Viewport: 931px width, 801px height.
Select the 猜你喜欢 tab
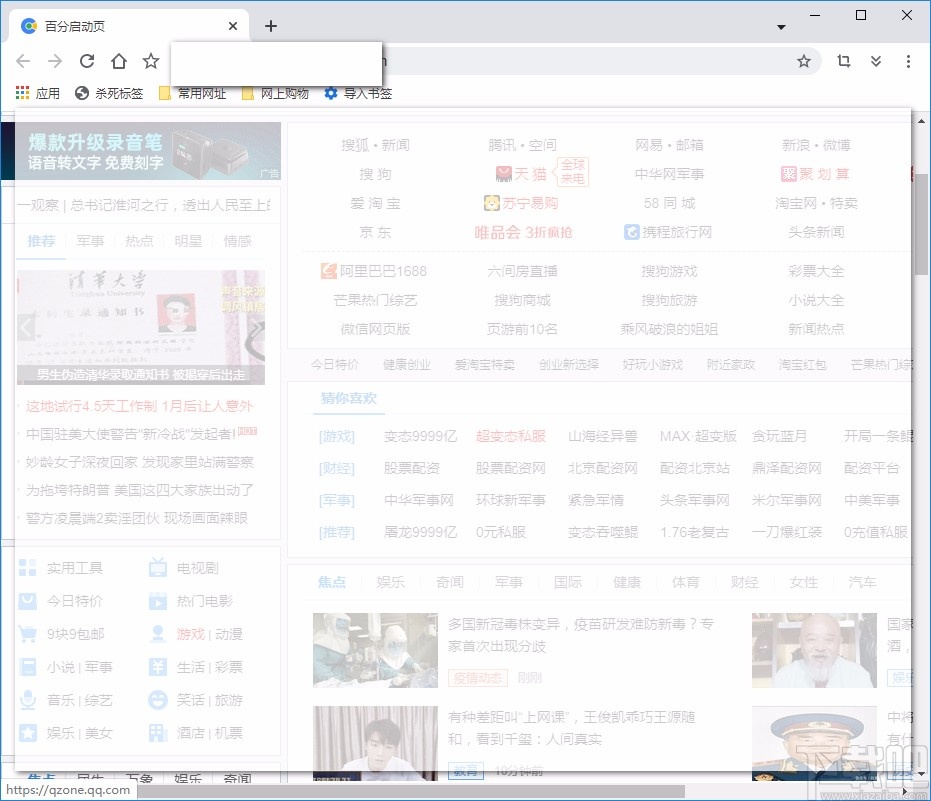pos(349,398)
